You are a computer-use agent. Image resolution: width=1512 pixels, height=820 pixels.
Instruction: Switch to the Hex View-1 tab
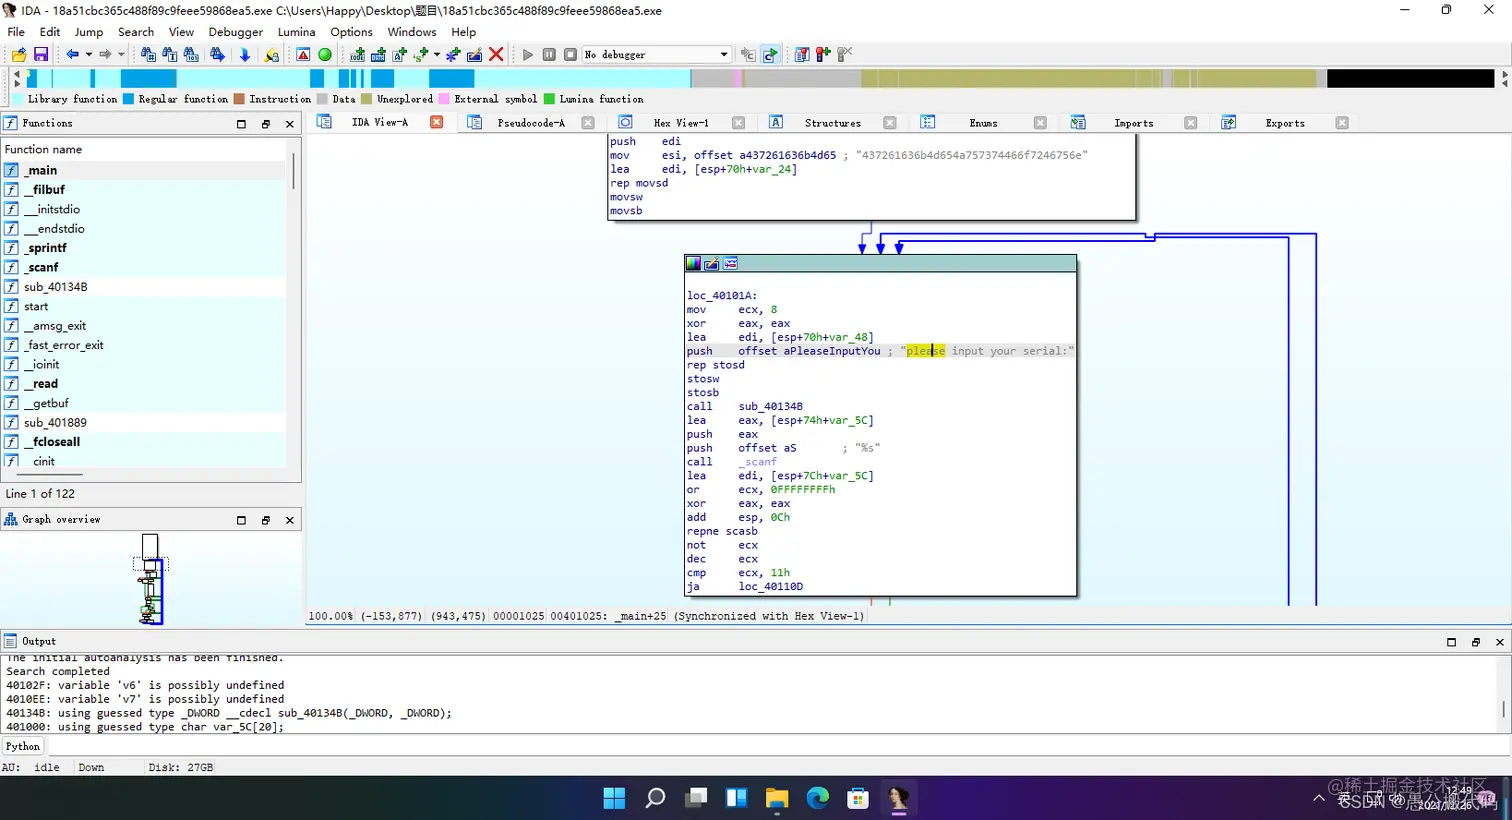(680, 123)
